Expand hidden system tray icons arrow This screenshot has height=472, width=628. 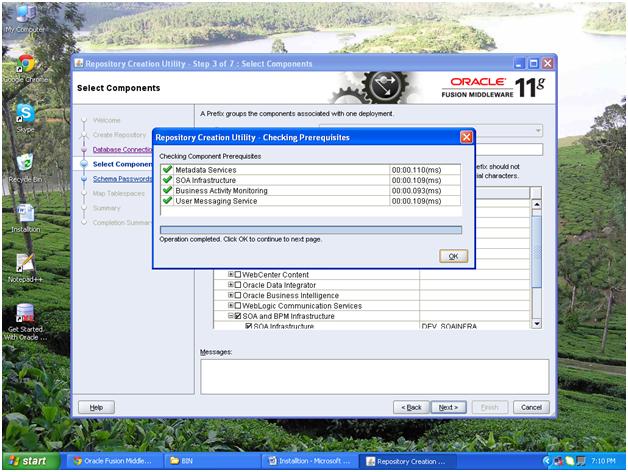546,461
